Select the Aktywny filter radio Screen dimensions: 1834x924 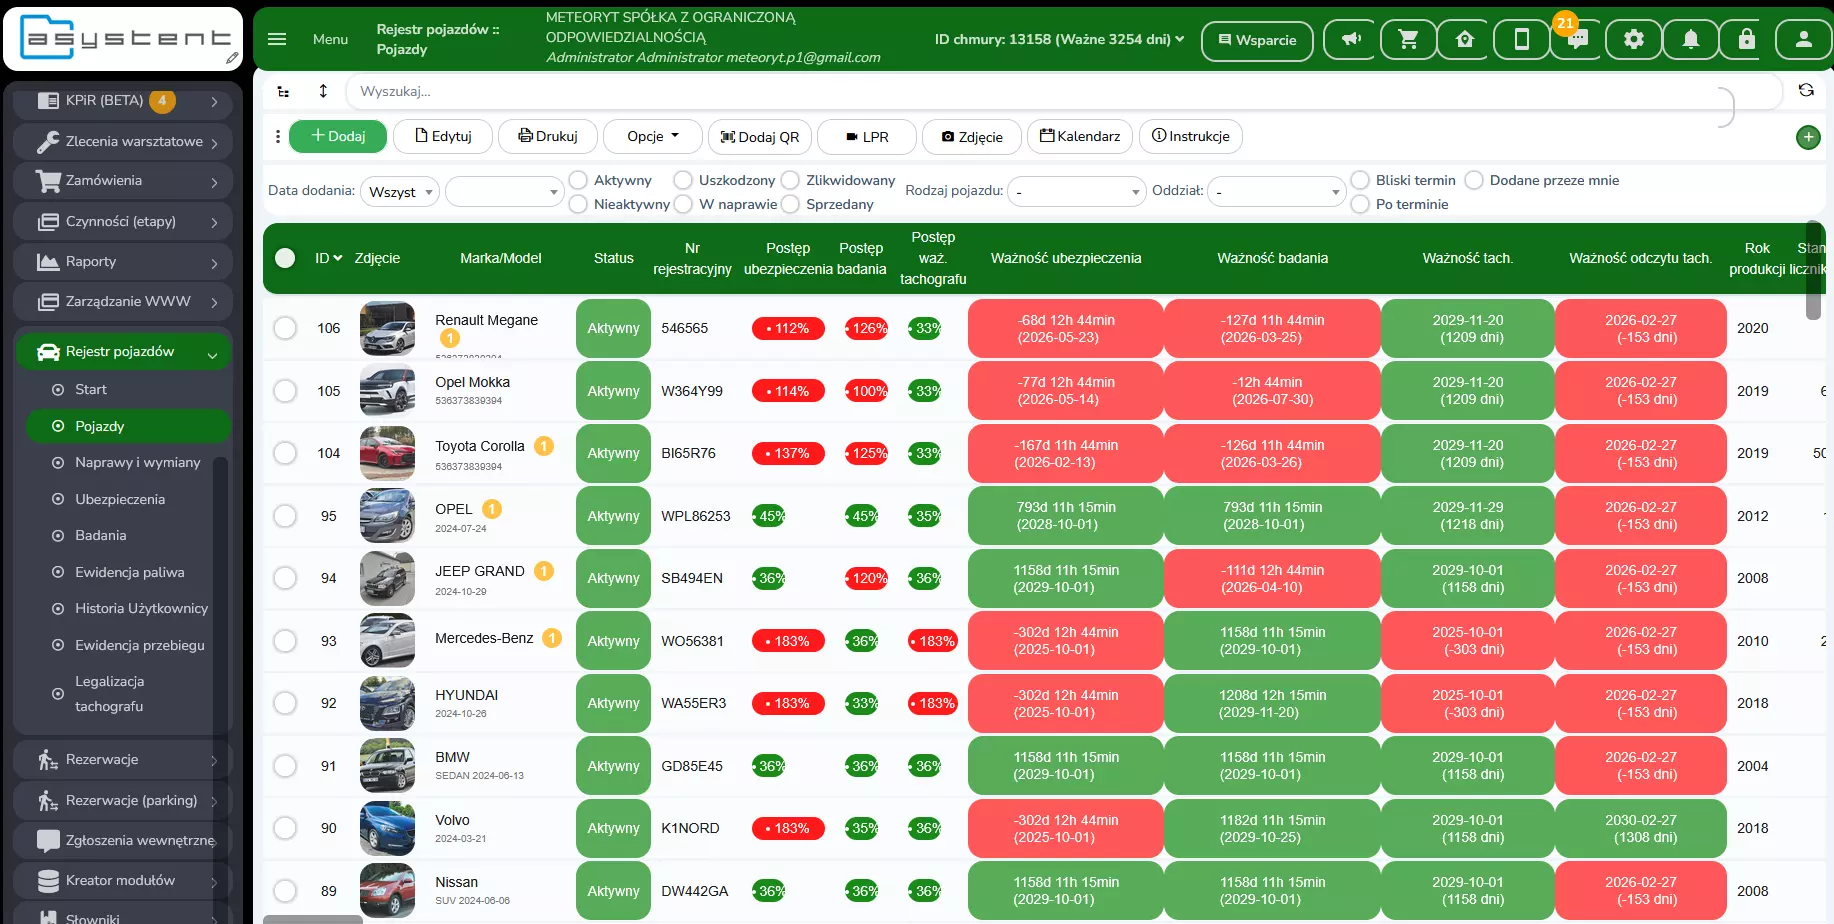coord(578,180)
